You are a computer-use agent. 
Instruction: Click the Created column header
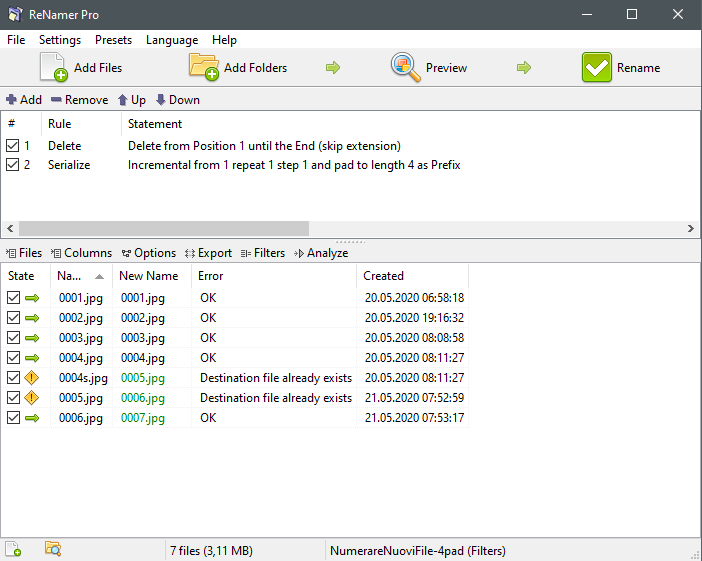[x=412, y=276]
